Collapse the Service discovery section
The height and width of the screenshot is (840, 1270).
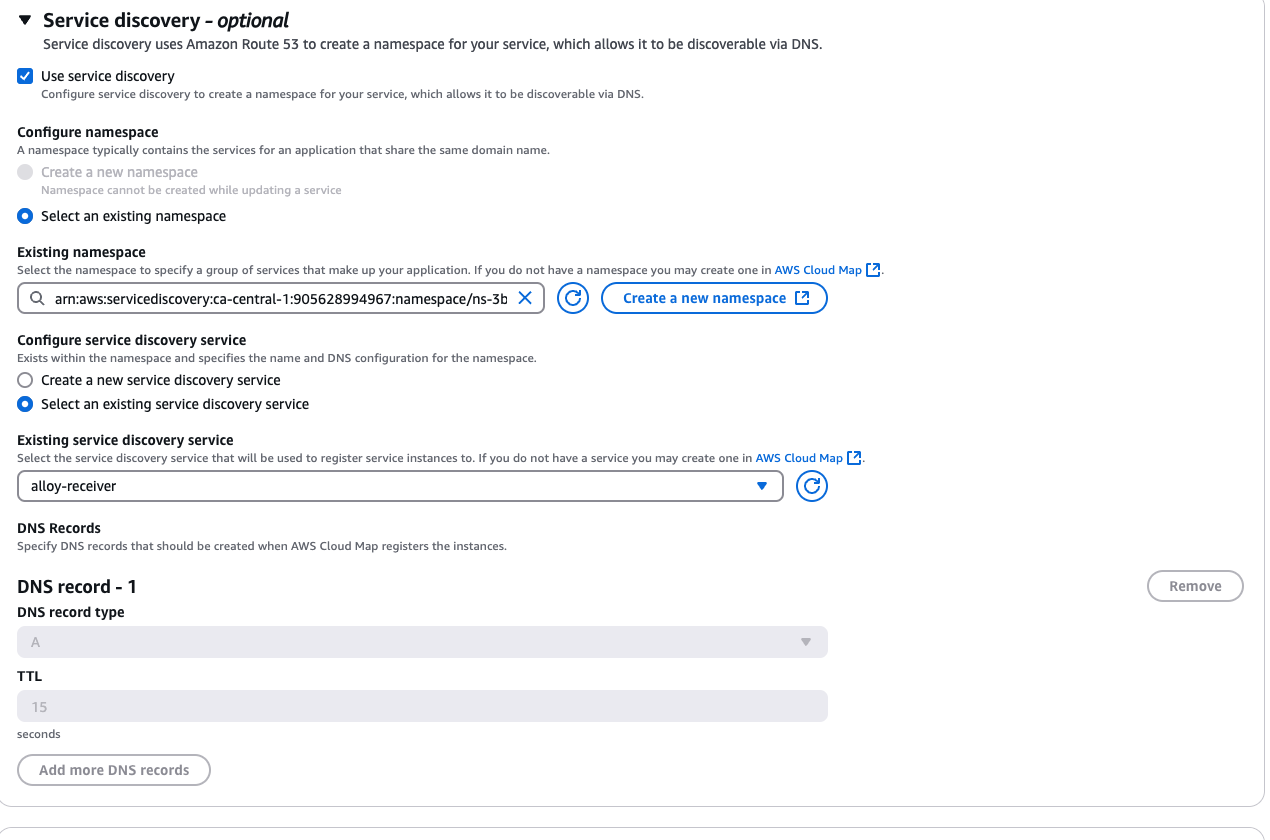click(25, 18)
